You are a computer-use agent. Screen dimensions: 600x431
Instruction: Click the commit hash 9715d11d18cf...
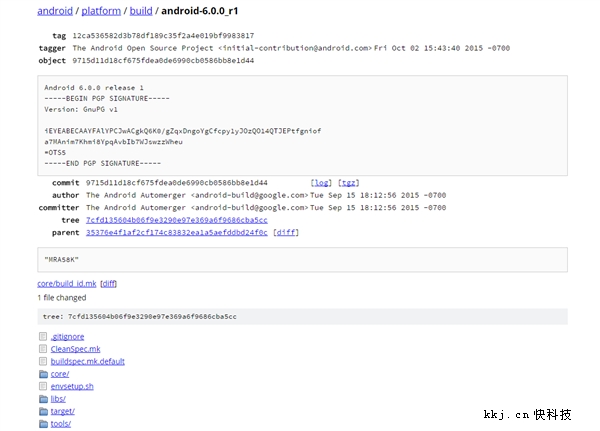176,183
